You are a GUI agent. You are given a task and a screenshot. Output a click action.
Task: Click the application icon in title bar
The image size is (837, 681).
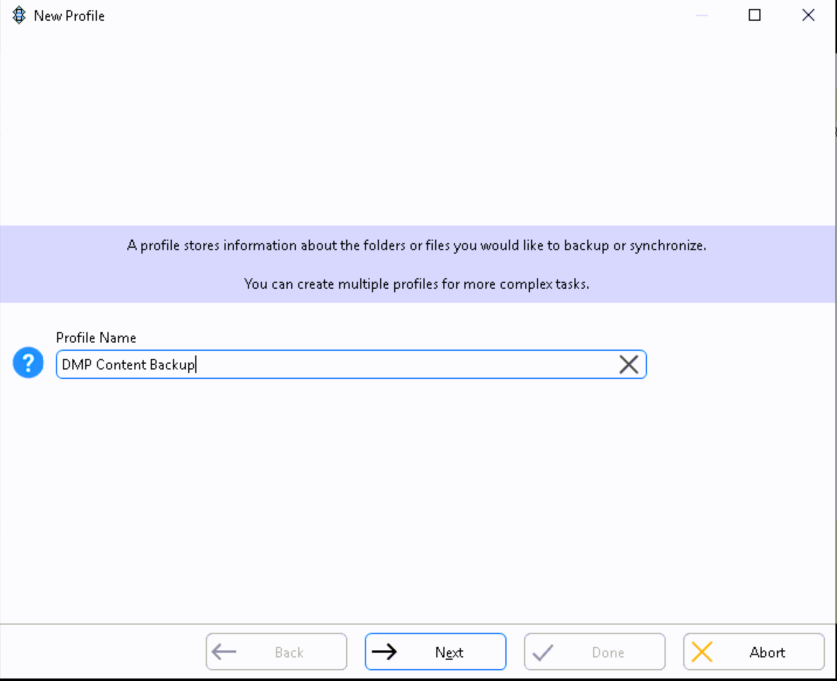(x=18, y=15)
